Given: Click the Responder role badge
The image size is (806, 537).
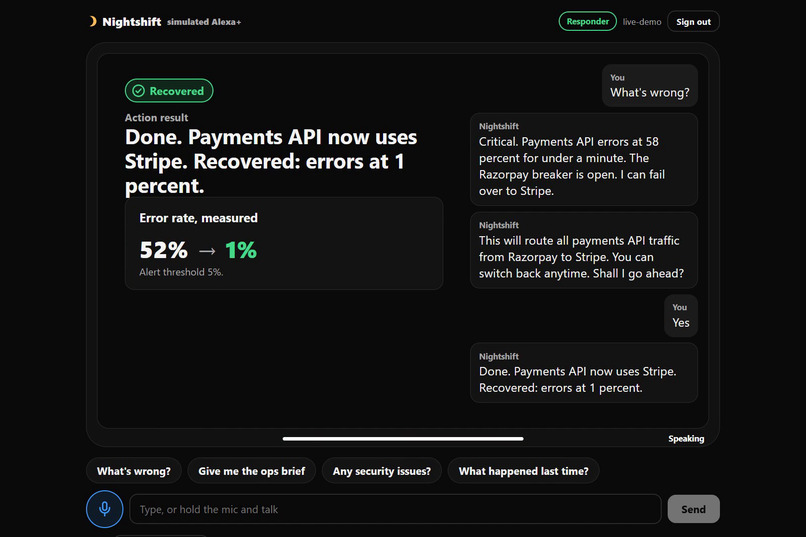Looking at the screenshot, I should 588,22.
